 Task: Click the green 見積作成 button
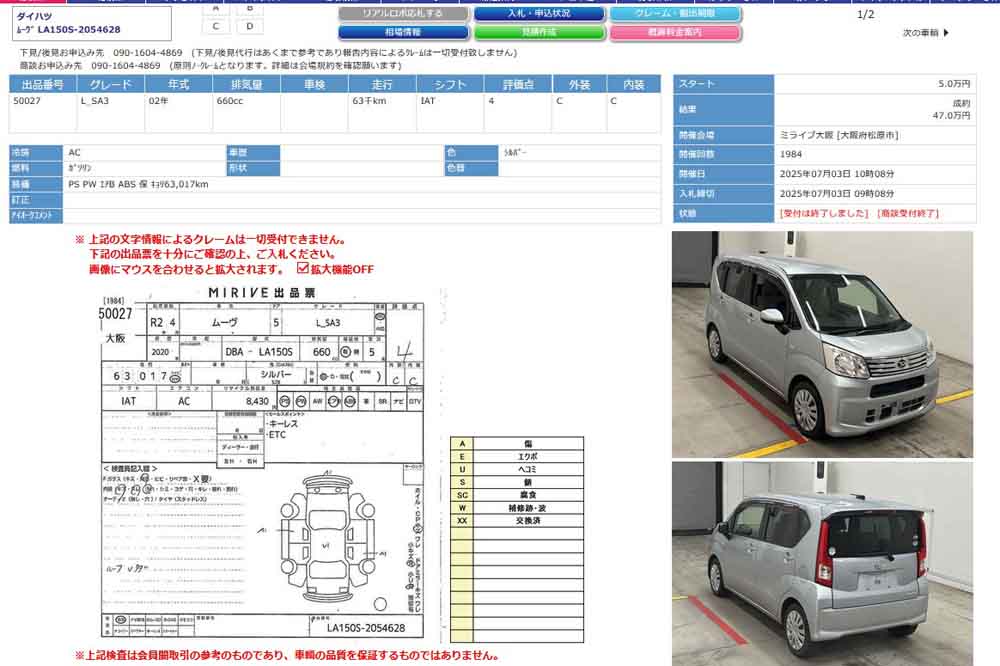(x=539, y=33)
